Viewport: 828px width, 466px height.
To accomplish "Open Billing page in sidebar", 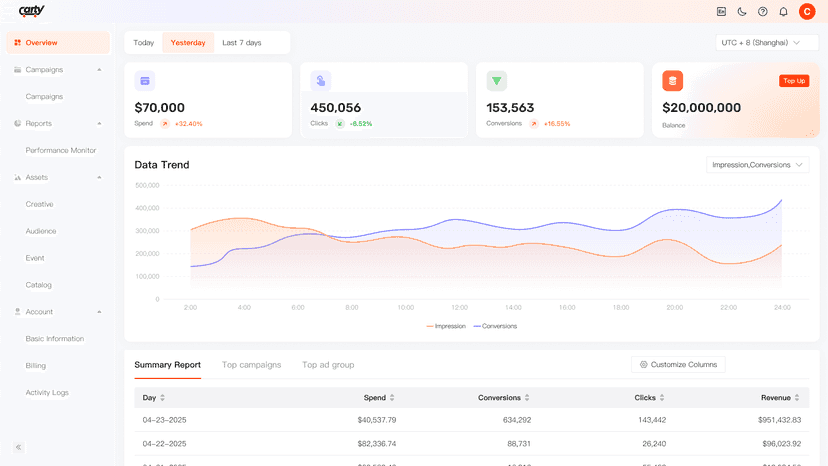I will coord(36,366).
